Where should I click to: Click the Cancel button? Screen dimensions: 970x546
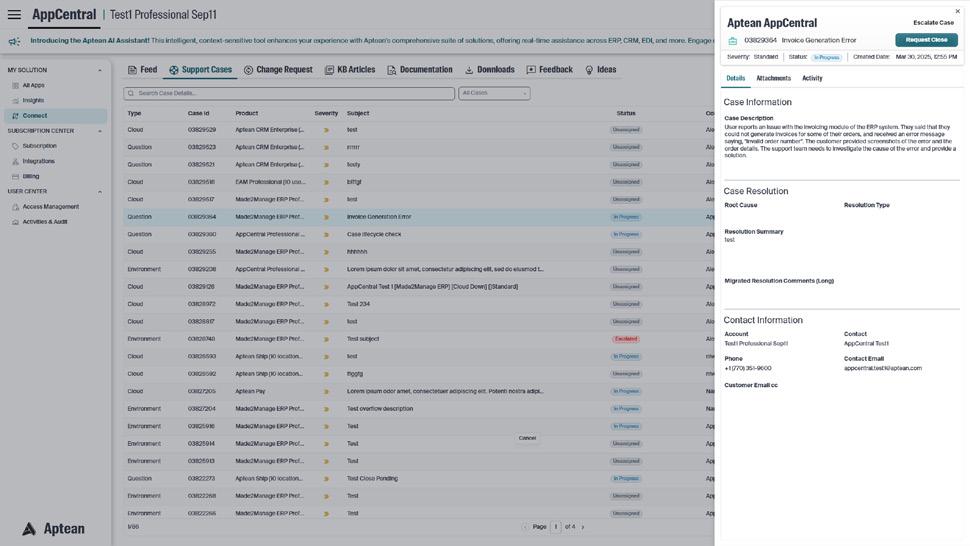pos(527,438)
